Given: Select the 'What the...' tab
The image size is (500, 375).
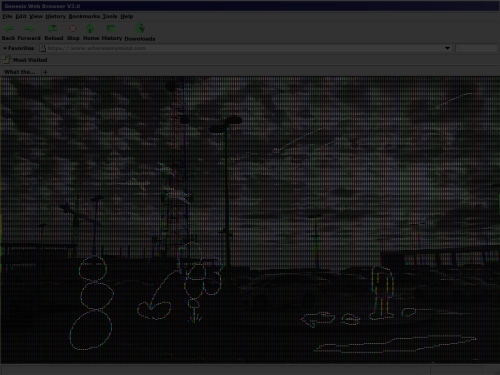Looking at the screenshot, I should [x=20, y=72].
